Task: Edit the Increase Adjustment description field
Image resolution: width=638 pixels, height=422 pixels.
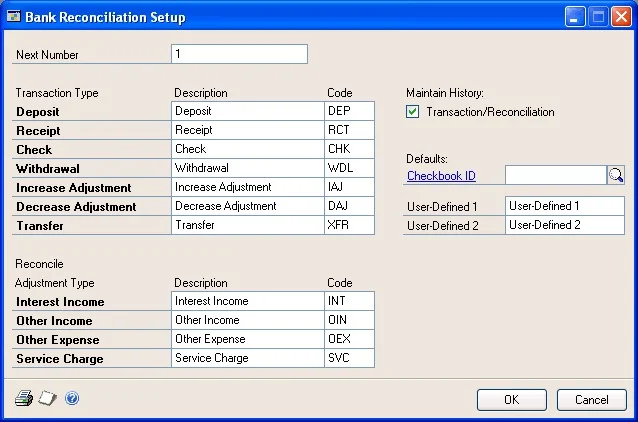Action: (248, 187)
